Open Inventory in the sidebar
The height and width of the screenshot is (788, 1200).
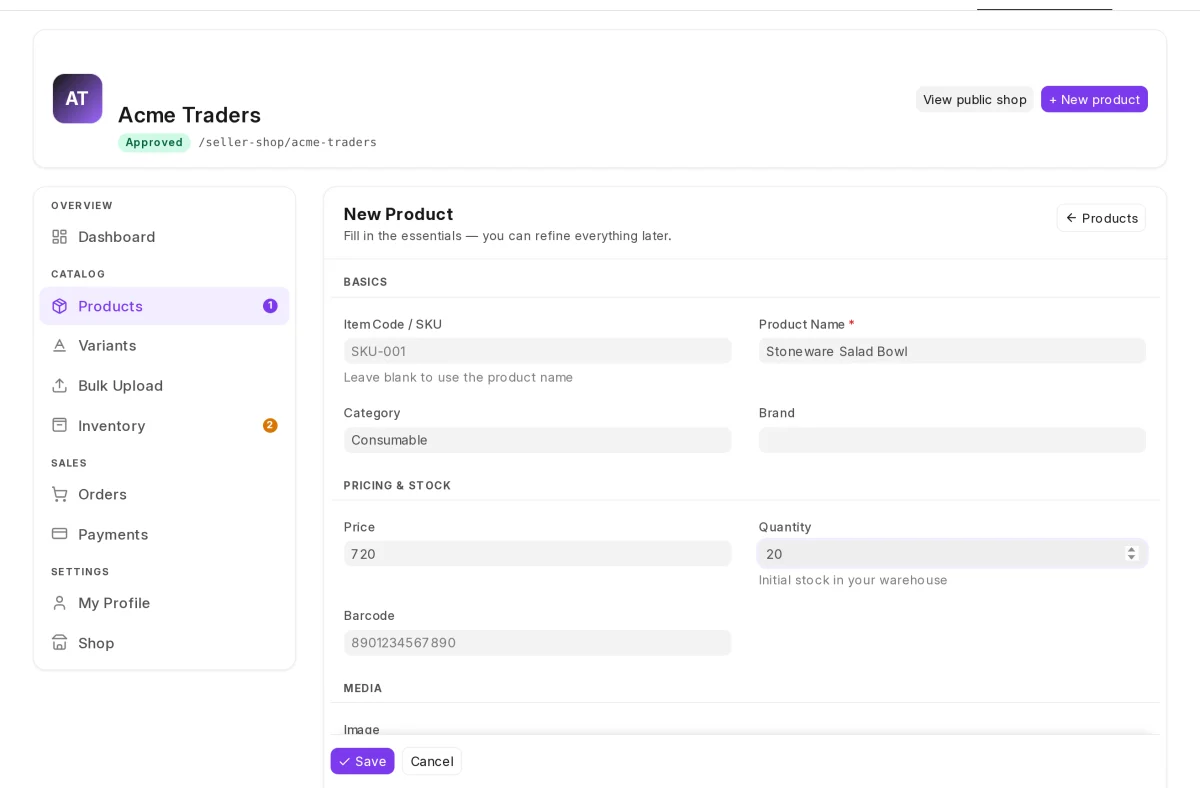[164, 425]
